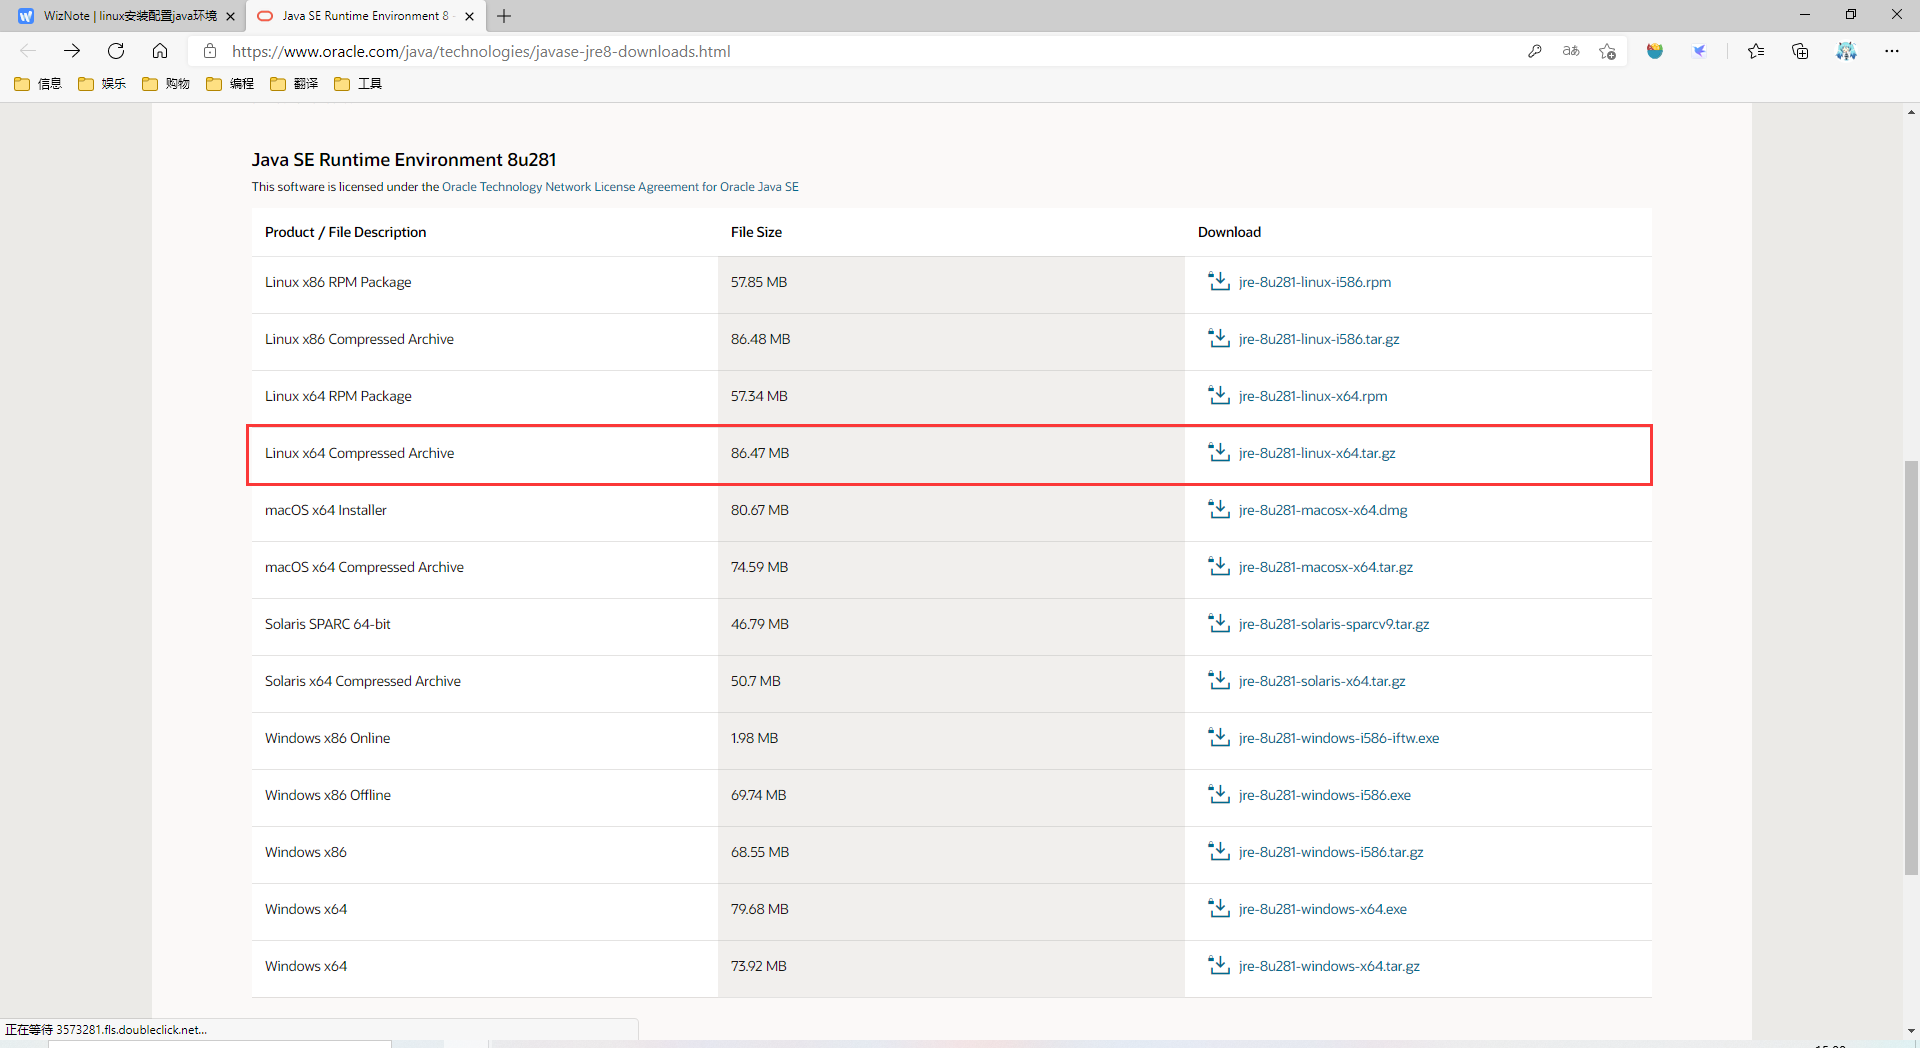Click download icon for windows-i586-iftw.exe

coord(1218,737)
